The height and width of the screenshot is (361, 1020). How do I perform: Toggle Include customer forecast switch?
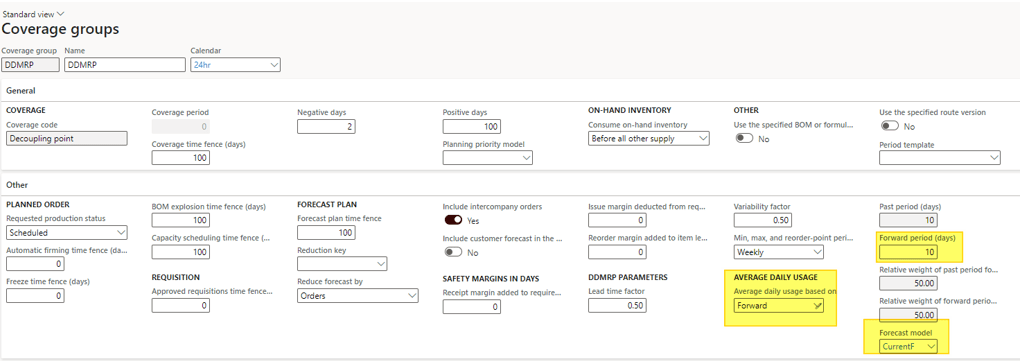coord(453,252)
